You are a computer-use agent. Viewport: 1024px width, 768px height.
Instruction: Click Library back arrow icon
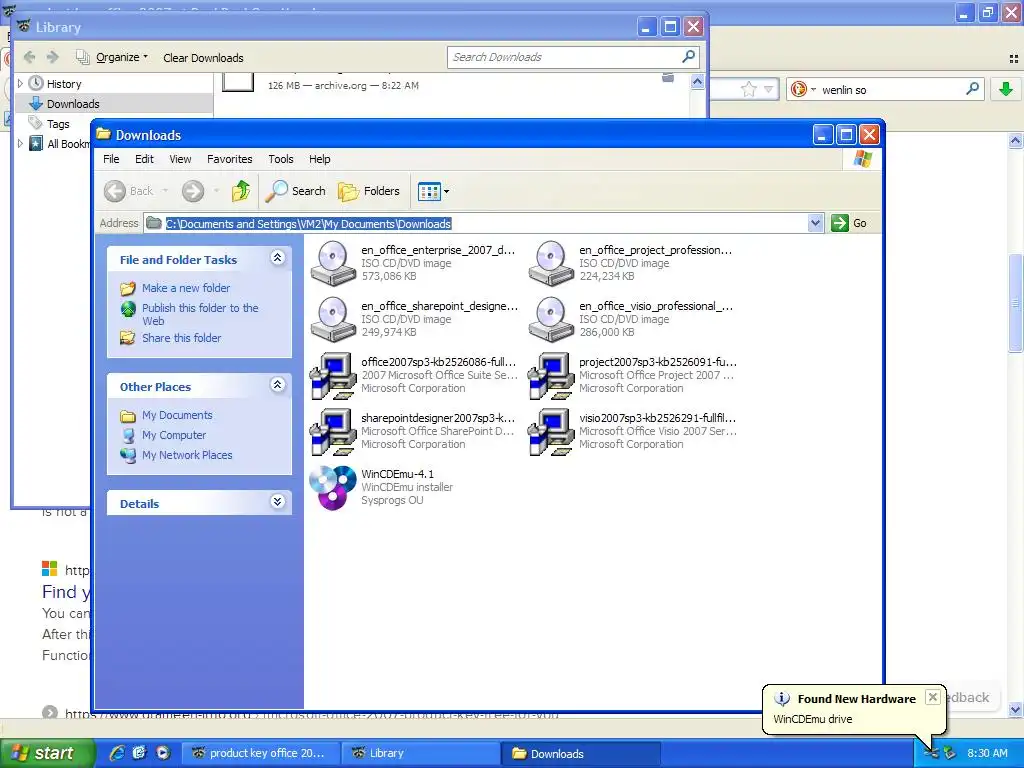(29, 57)
